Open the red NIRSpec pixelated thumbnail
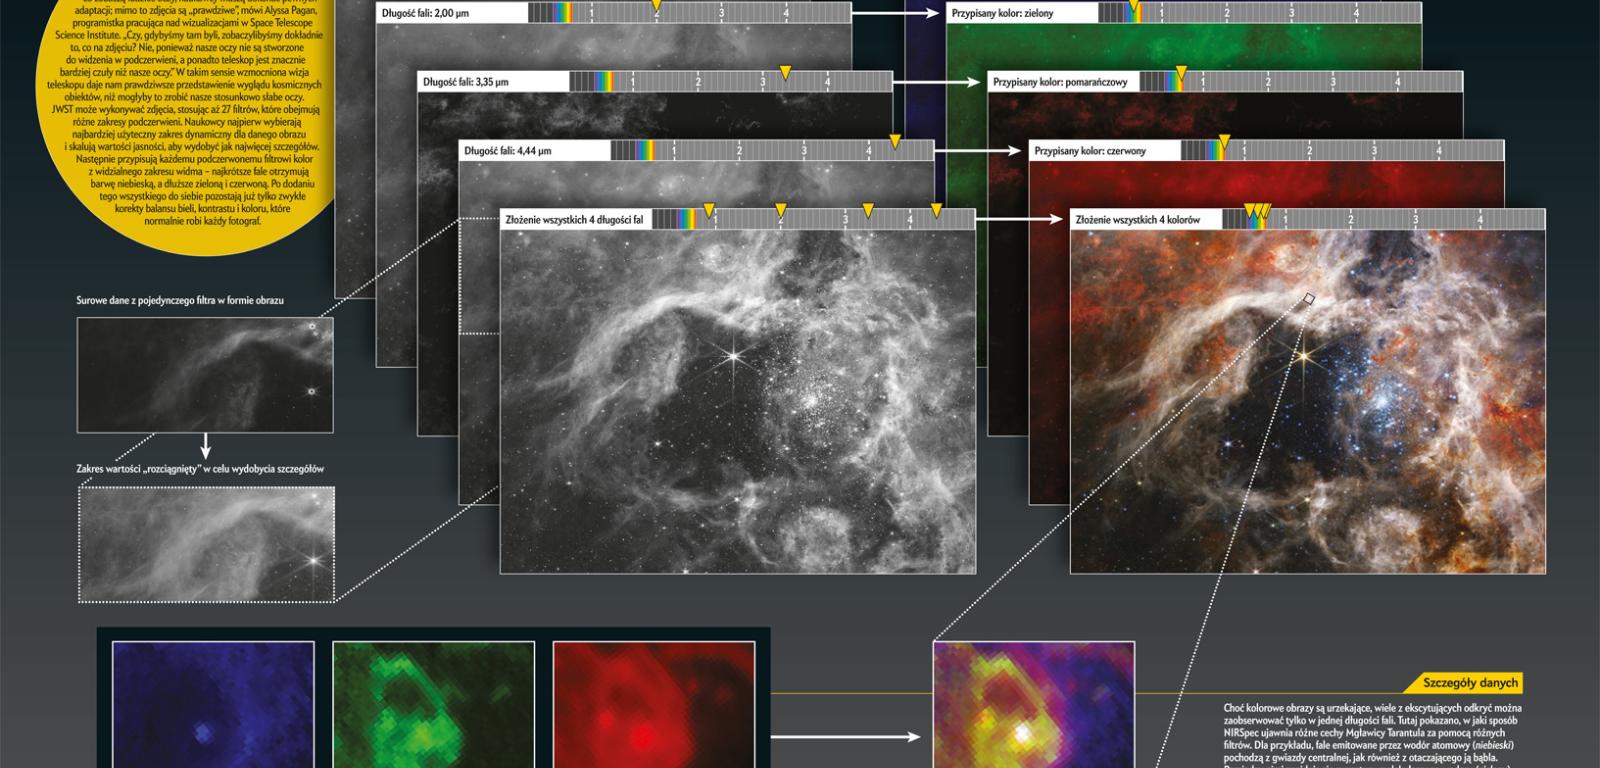 pos(654,705)
